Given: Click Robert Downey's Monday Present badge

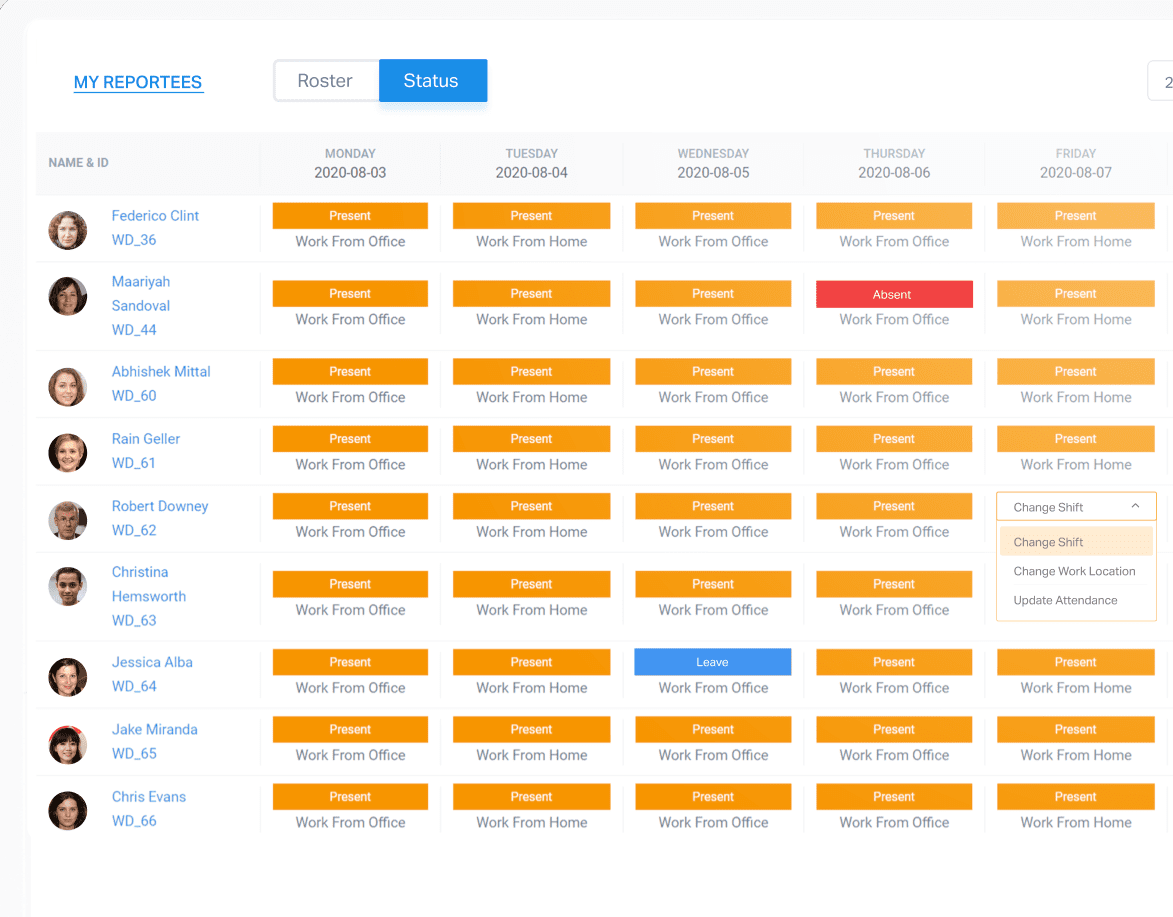Looking at the screenshot, I should point(350,506).
